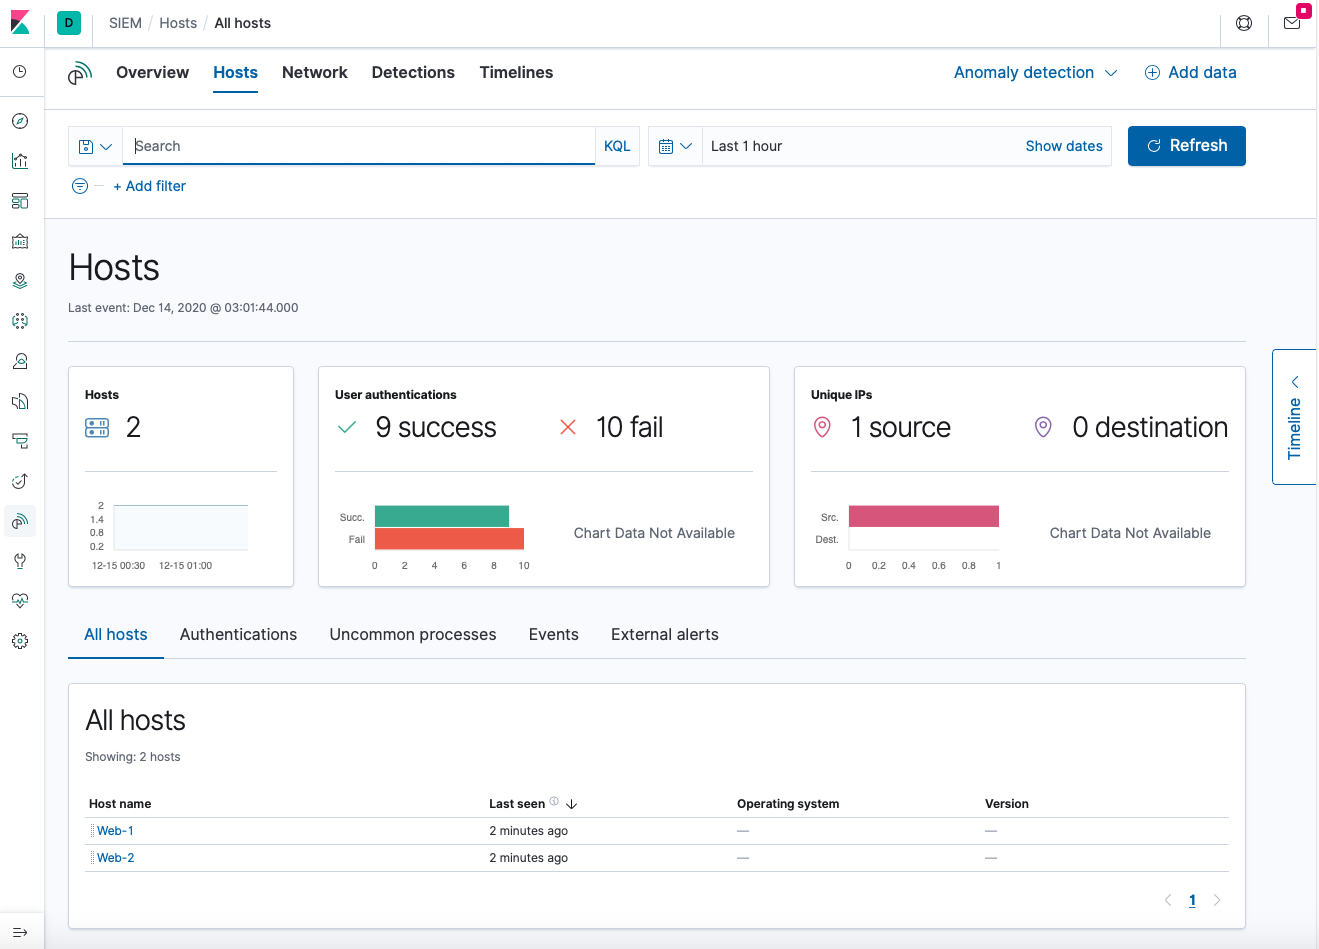Go to previous page of hosts
1319x949 pixels.
point(1168,900)
